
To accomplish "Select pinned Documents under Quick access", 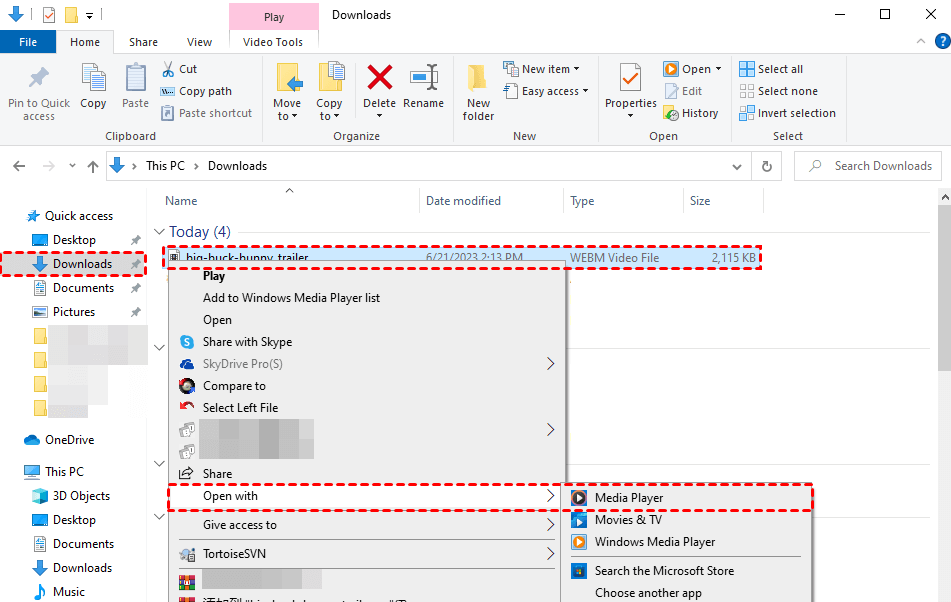I will 83,288.
